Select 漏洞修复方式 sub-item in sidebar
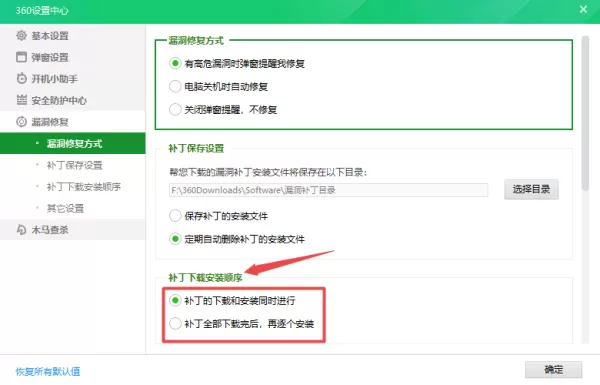The height and width of the screenshot is (385, 600). 73,144
